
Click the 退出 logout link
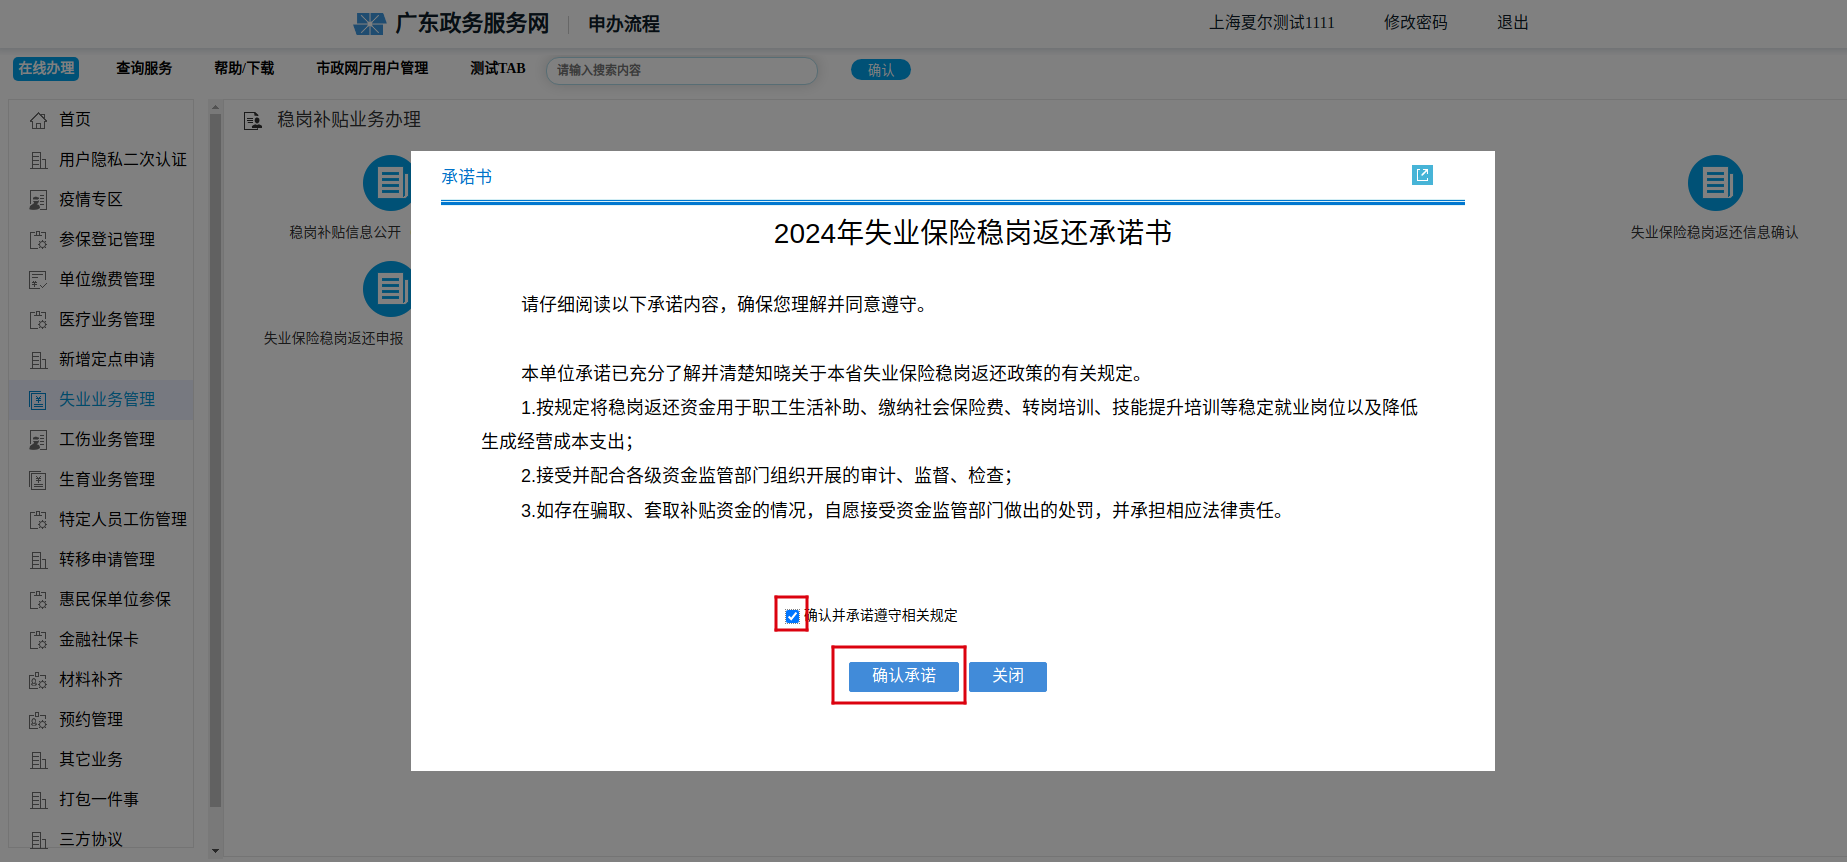coord(1512,23)
